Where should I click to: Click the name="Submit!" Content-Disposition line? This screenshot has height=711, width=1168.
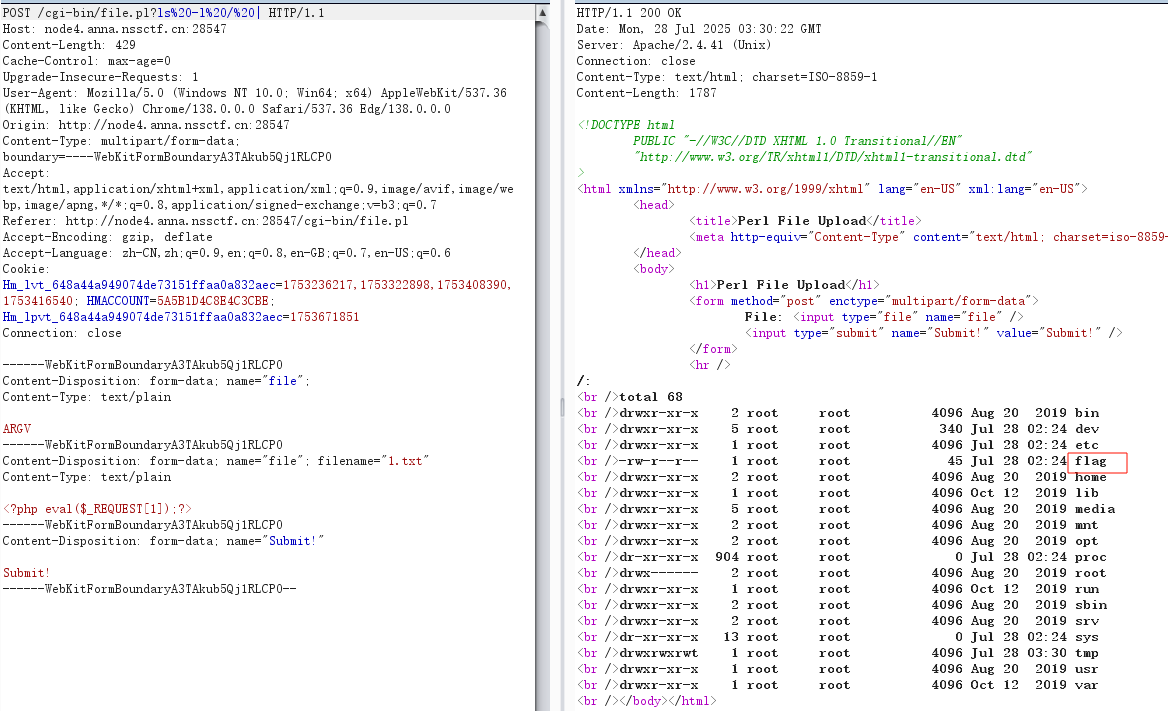tap(163, 541)
